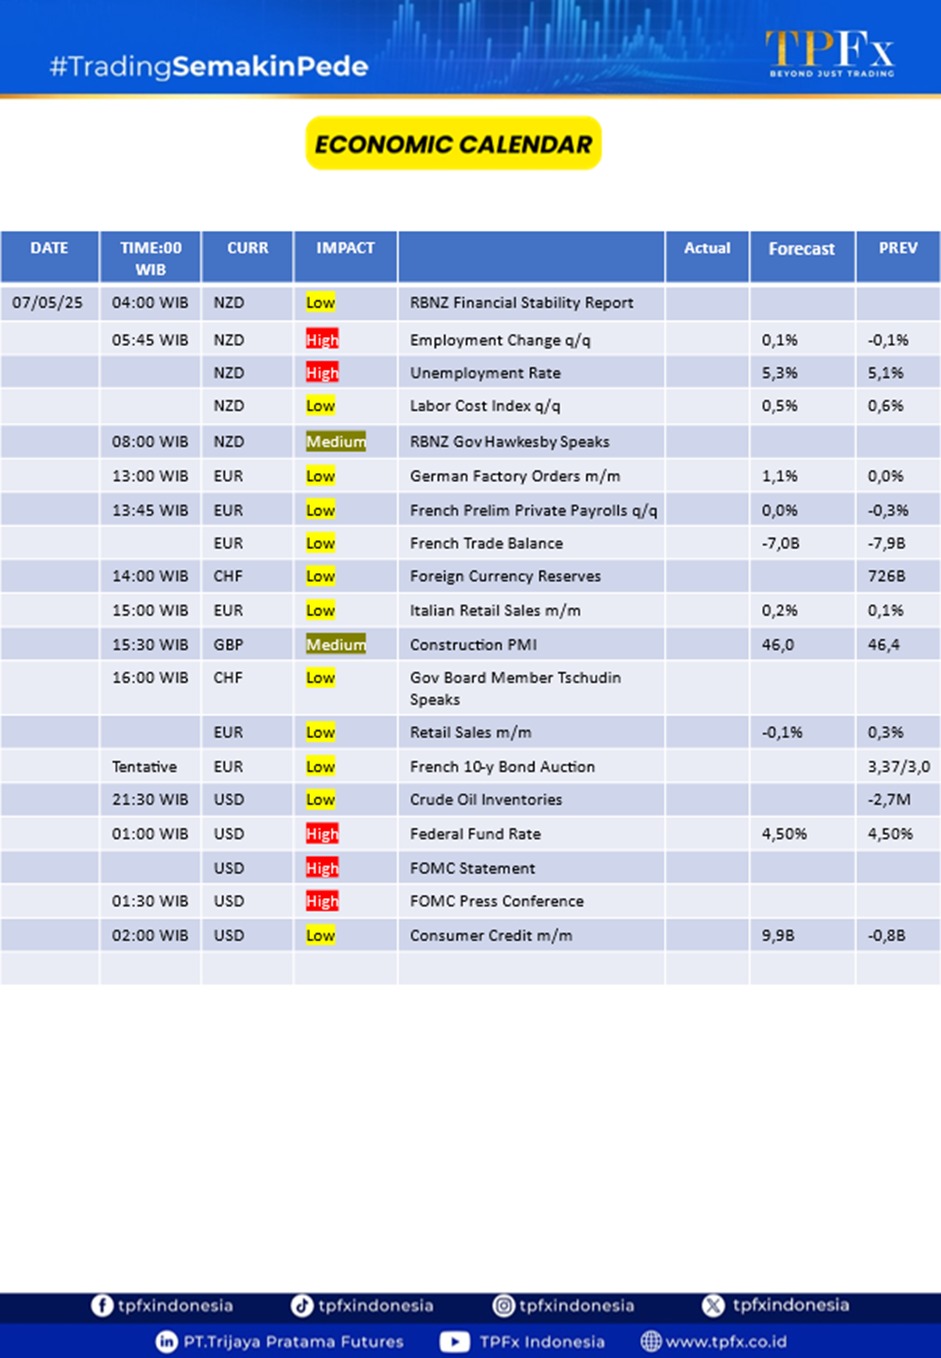The image size is (941, 1358).
Task: Select the IMPACT column header
Action: click(345, 248)
